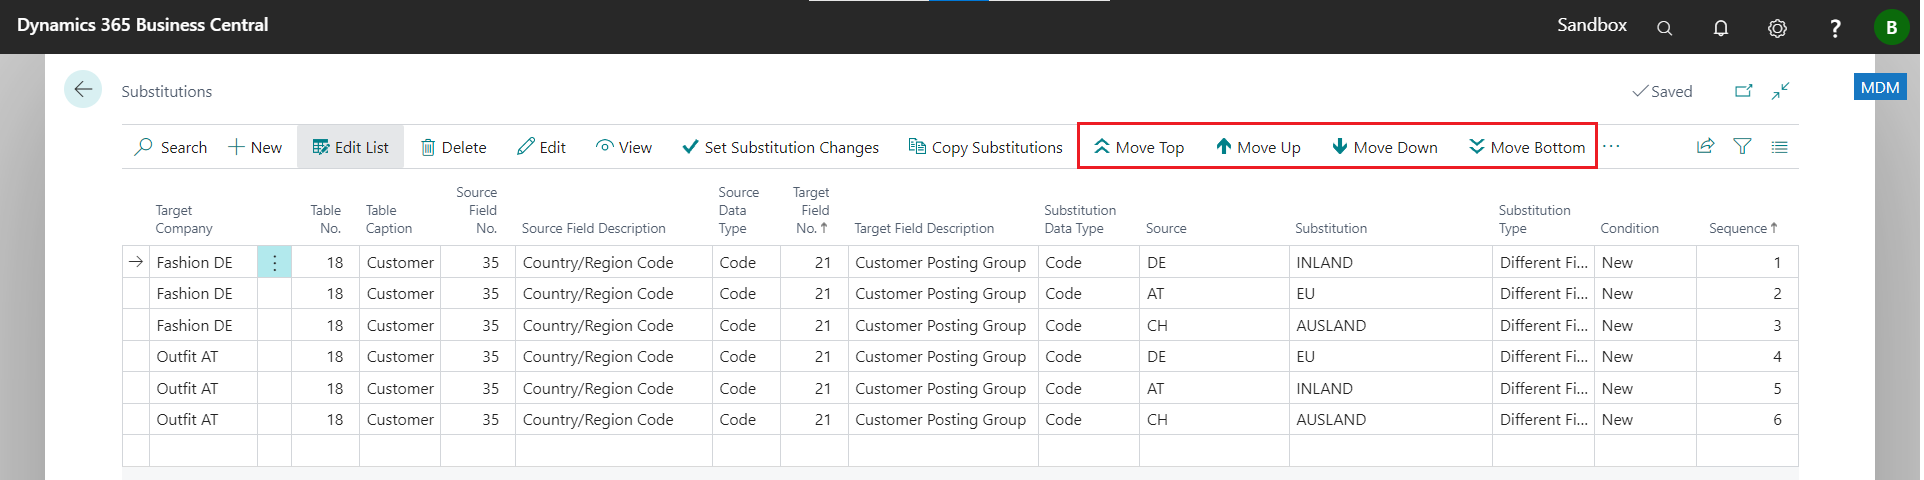
Task: Click the Search action in toolbar
Action: click(171, 147)
